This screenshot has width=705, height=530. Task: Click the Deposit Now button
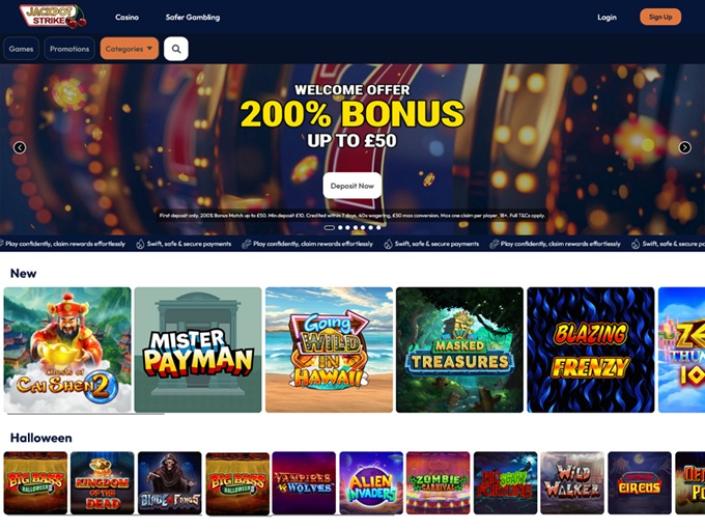(352, 186)
